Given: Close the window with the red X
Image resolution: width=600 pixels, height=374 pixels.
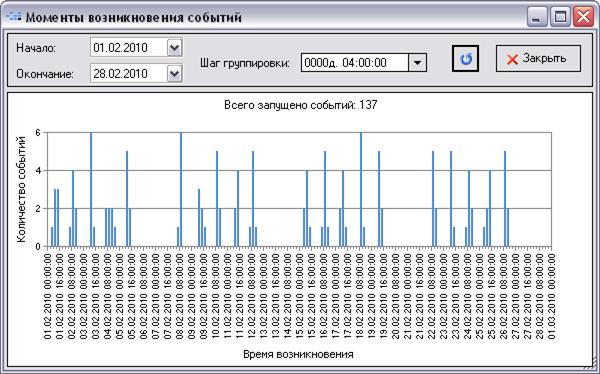Looking at the screenshot, I should click(x=583, y=17).
